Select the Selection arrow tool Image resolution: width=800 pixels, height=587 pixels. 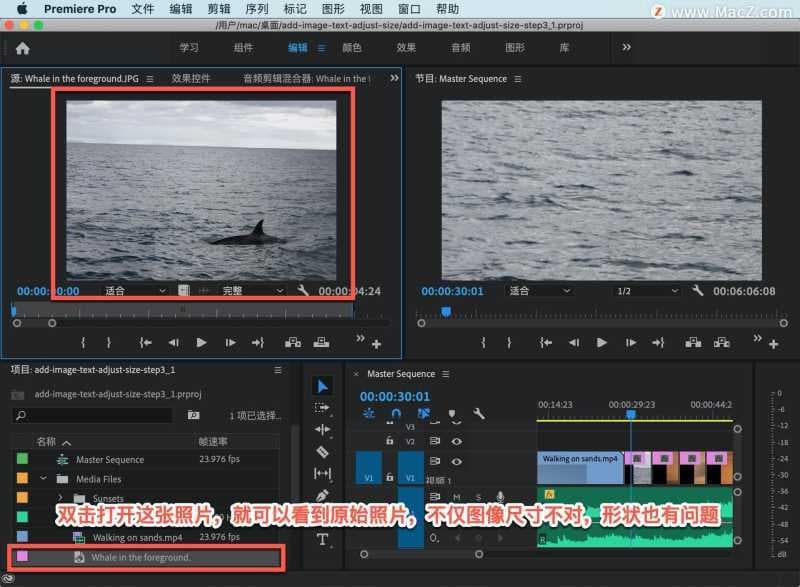coord(322,386)
